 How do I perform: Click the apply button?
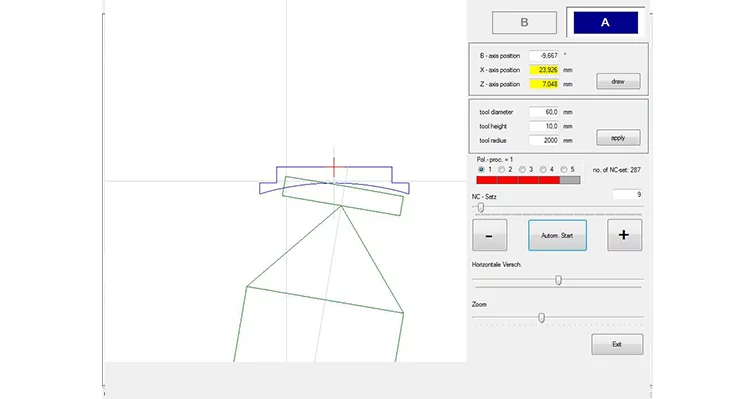tap(618, 138)
